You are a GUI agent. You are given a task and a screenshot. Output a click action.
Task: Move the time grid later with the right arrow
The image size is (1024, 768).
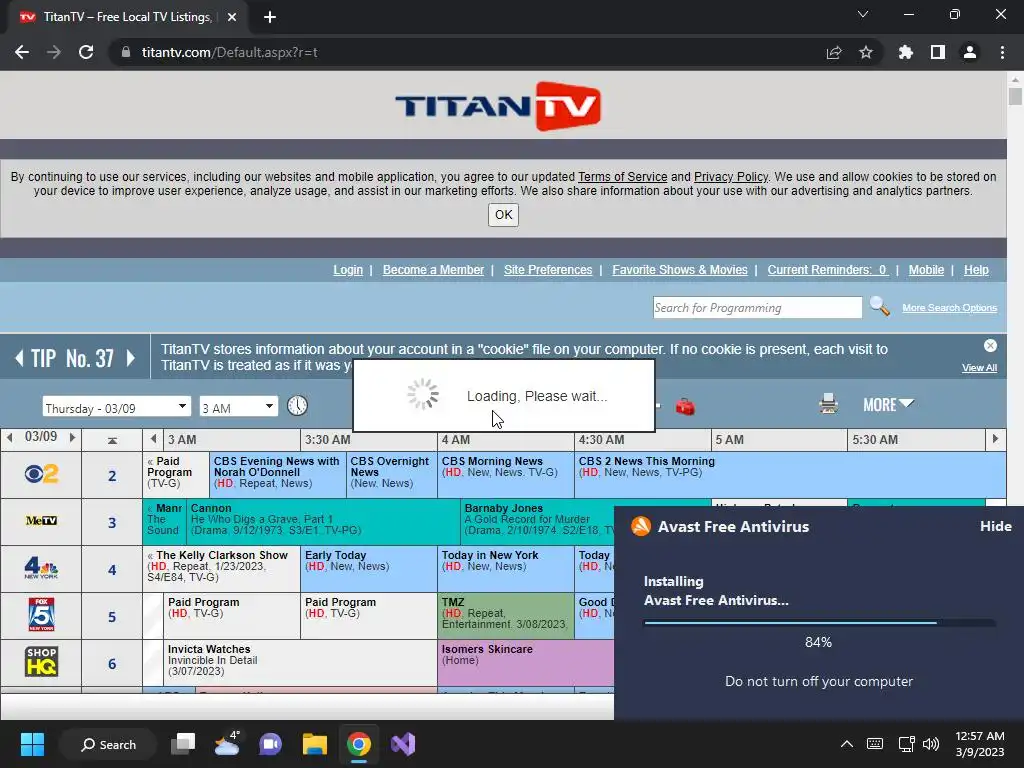point(995,439)
